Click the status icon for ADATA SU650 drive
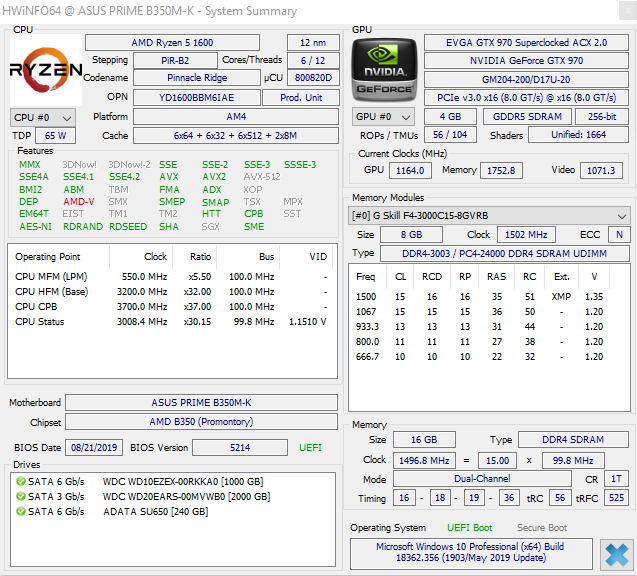This screenshot has height=576, width=637. [20, 511]
